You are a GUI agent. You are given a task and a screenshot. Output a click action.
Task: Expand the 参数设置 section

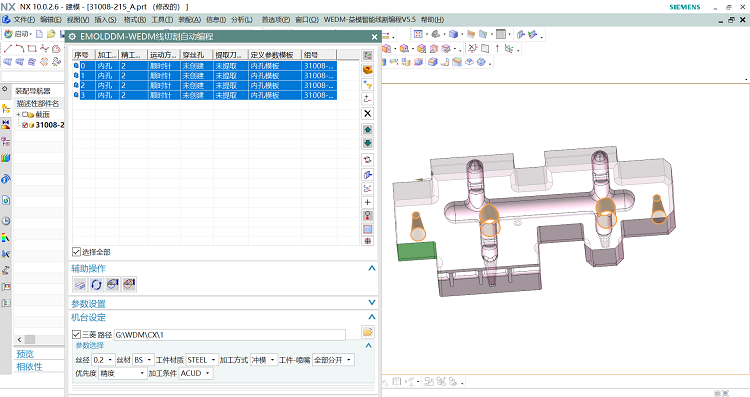(372, 303)
